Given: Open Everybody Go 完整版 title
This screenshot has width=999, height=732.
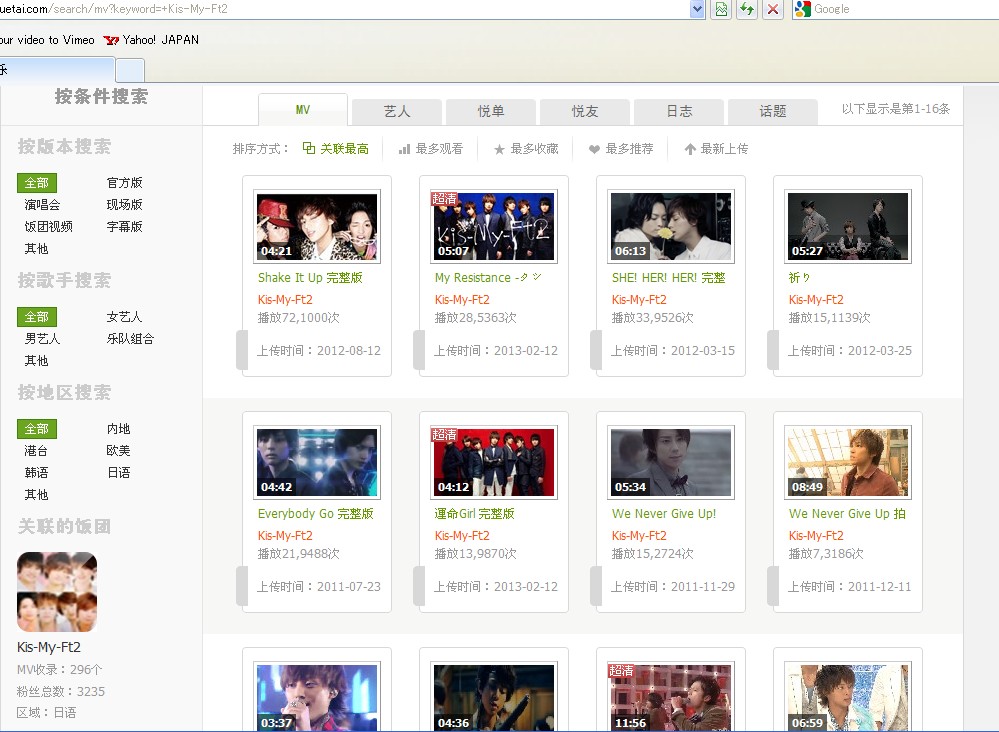Looking at the screenshot, I should (x=315, y=513).
